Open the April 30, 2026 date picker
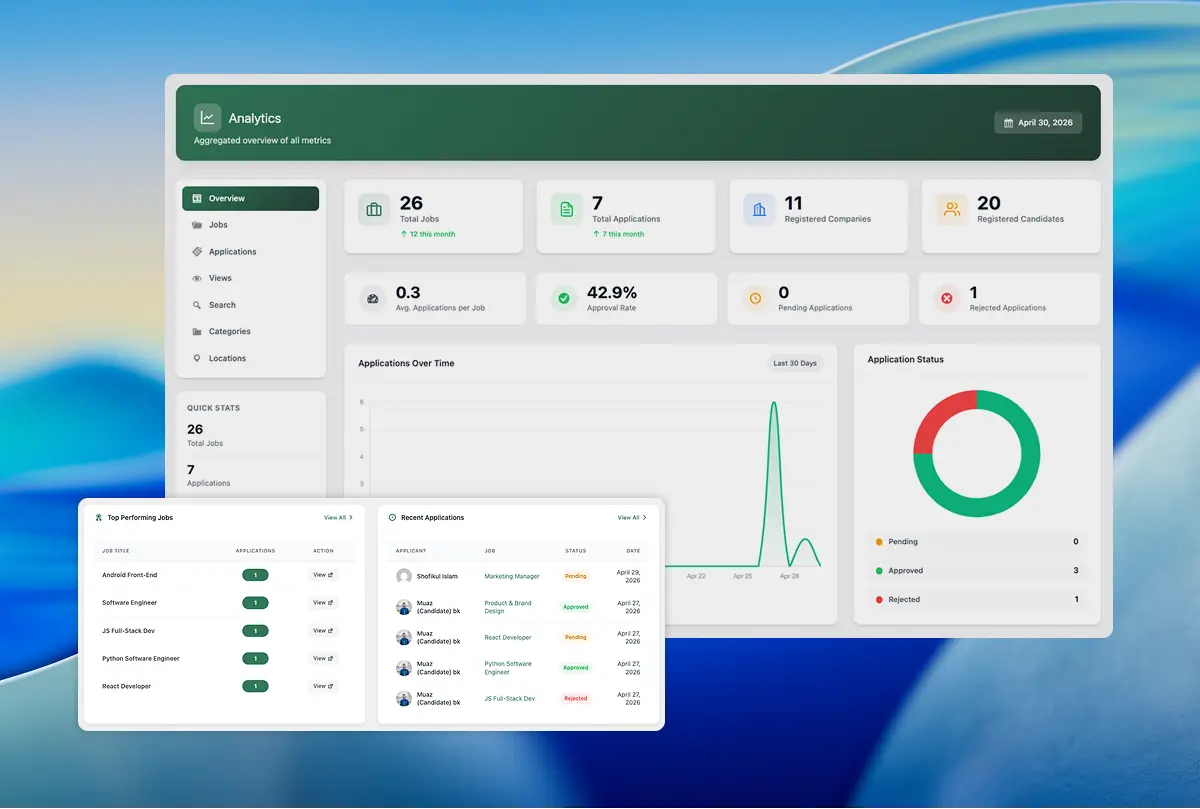The image size is (1200, 809). coord(1038,123)
